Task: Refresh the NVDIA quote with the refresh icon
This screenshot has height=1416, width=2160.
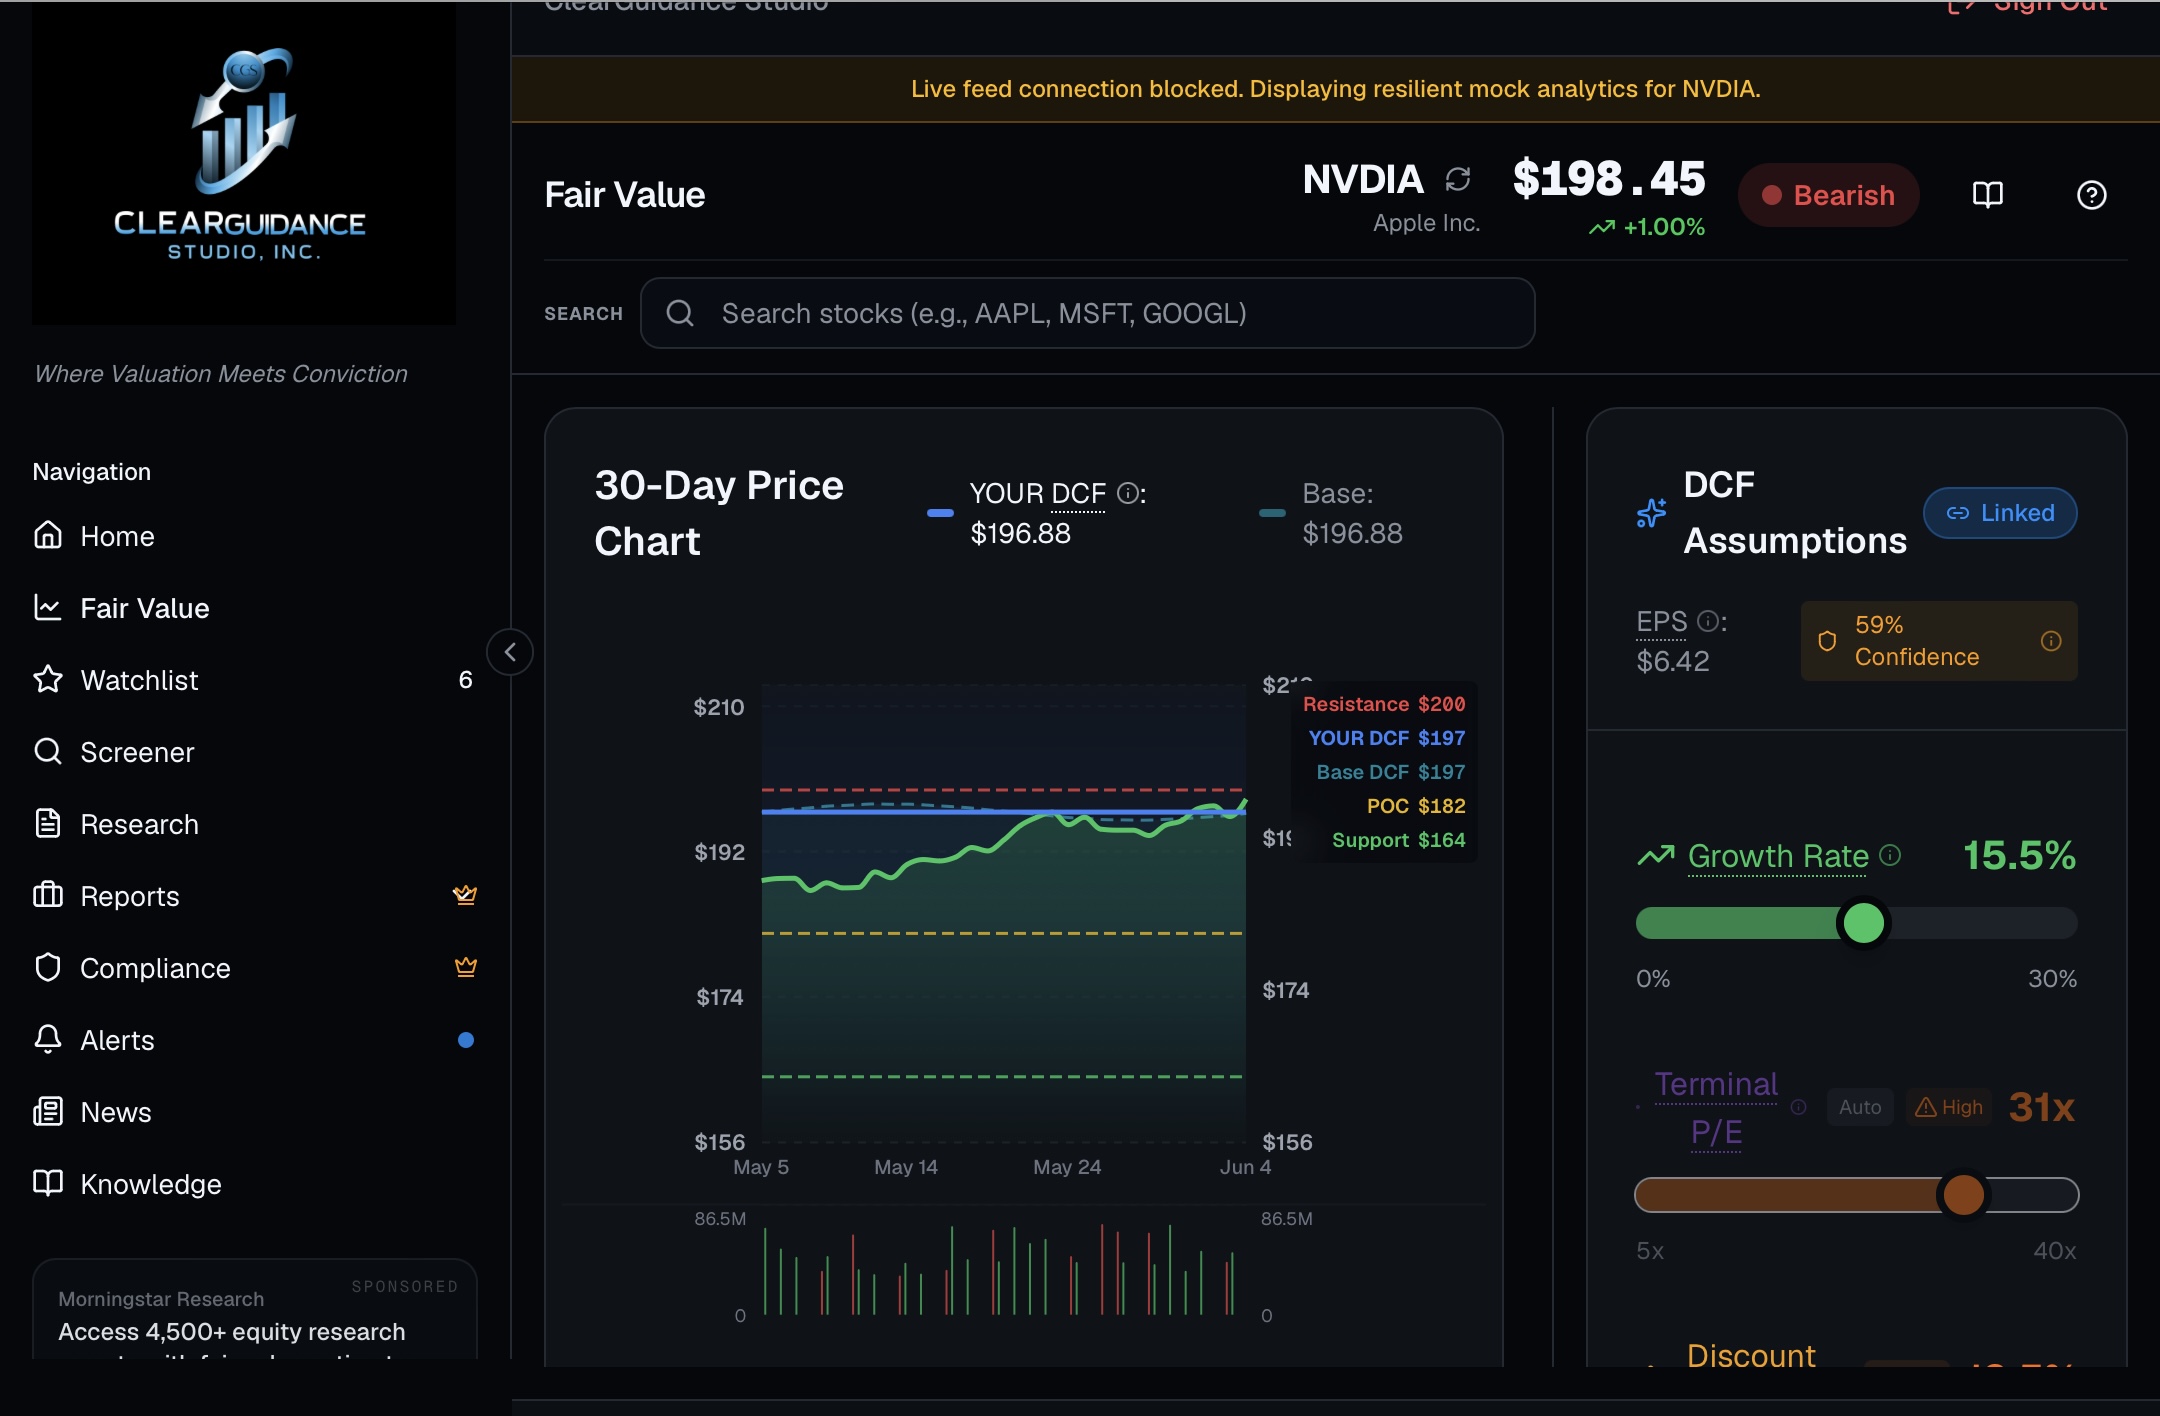Action: (1458, 179)
